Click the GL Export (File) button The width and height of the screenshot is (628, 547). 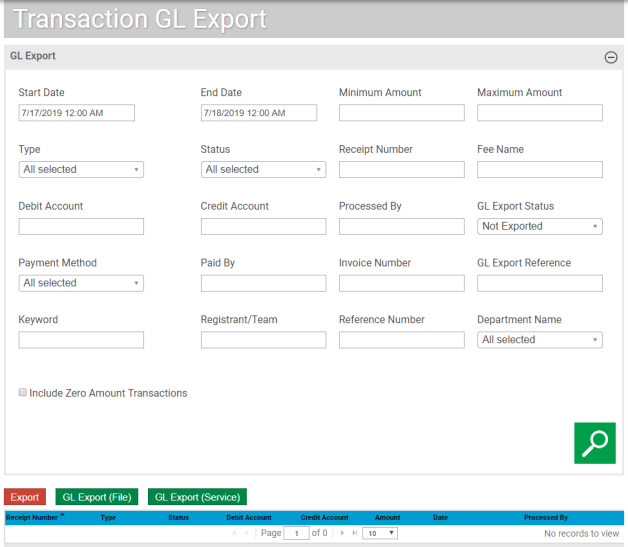(97, 497)
